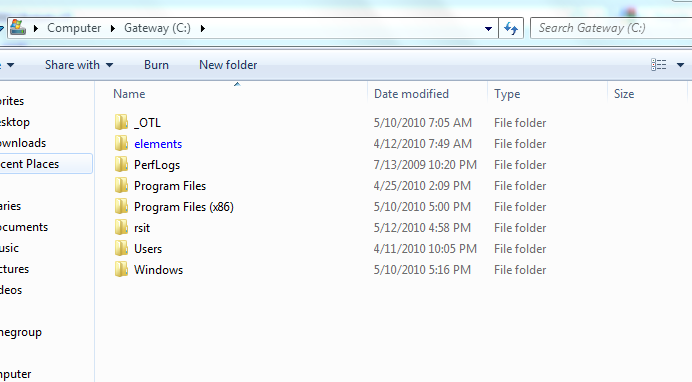This screenshot has width=692, height=382.
Task: Expand the arrow before the Computer breadcrumb
Action: point(36,28)
